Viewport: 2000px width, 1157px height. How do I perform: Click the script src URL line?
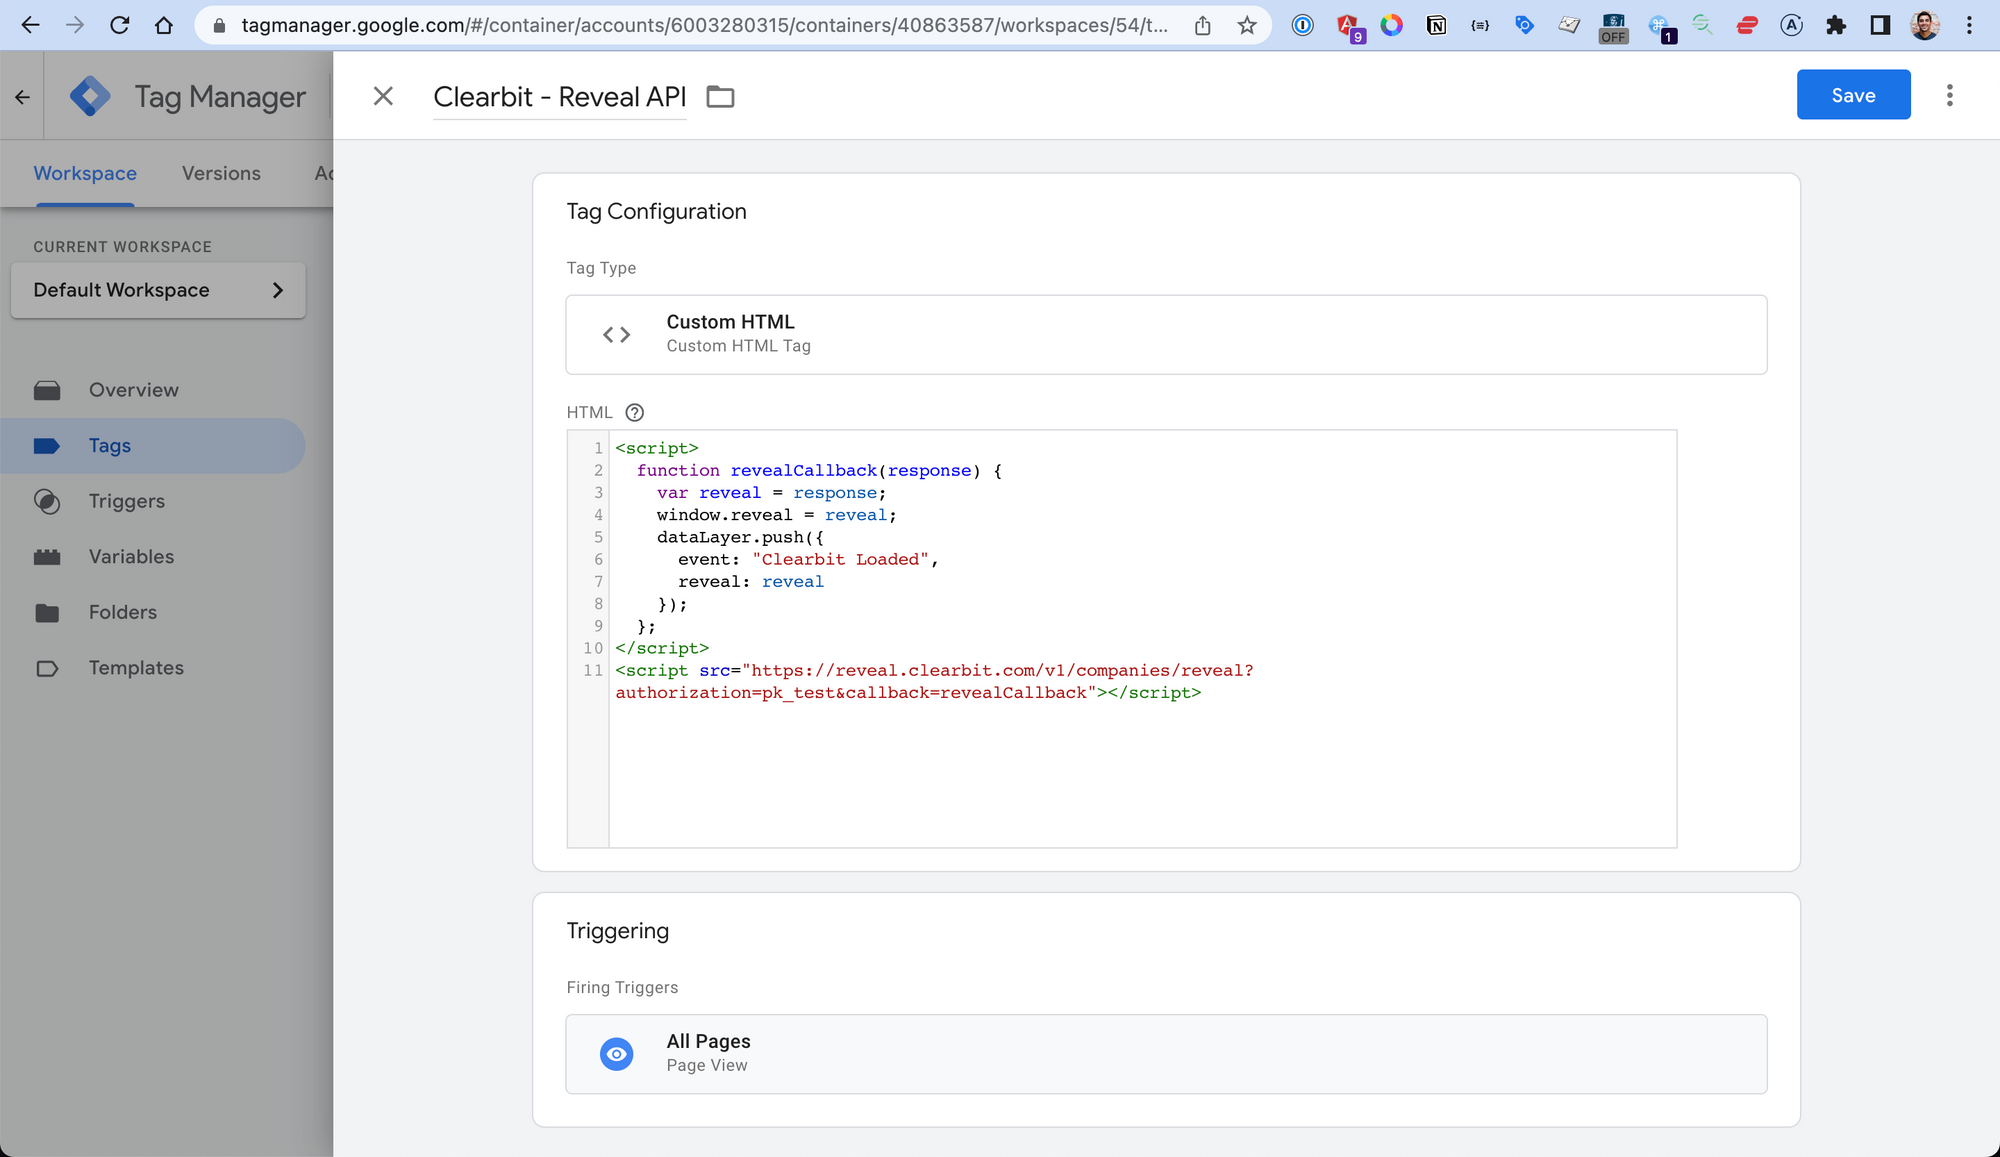[x=934, y=681]
